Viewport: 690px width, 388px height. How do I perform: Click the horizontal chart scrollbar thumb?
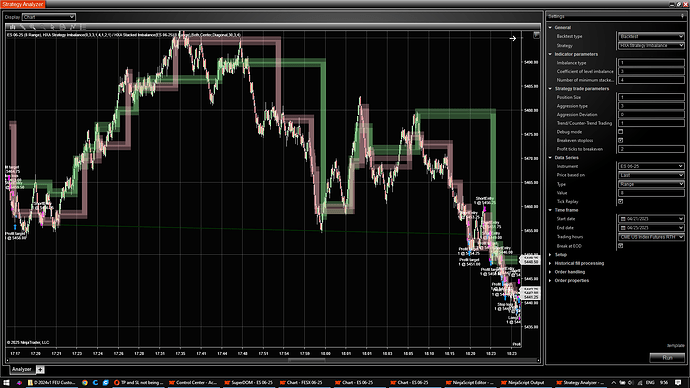(x=307, y=360)
